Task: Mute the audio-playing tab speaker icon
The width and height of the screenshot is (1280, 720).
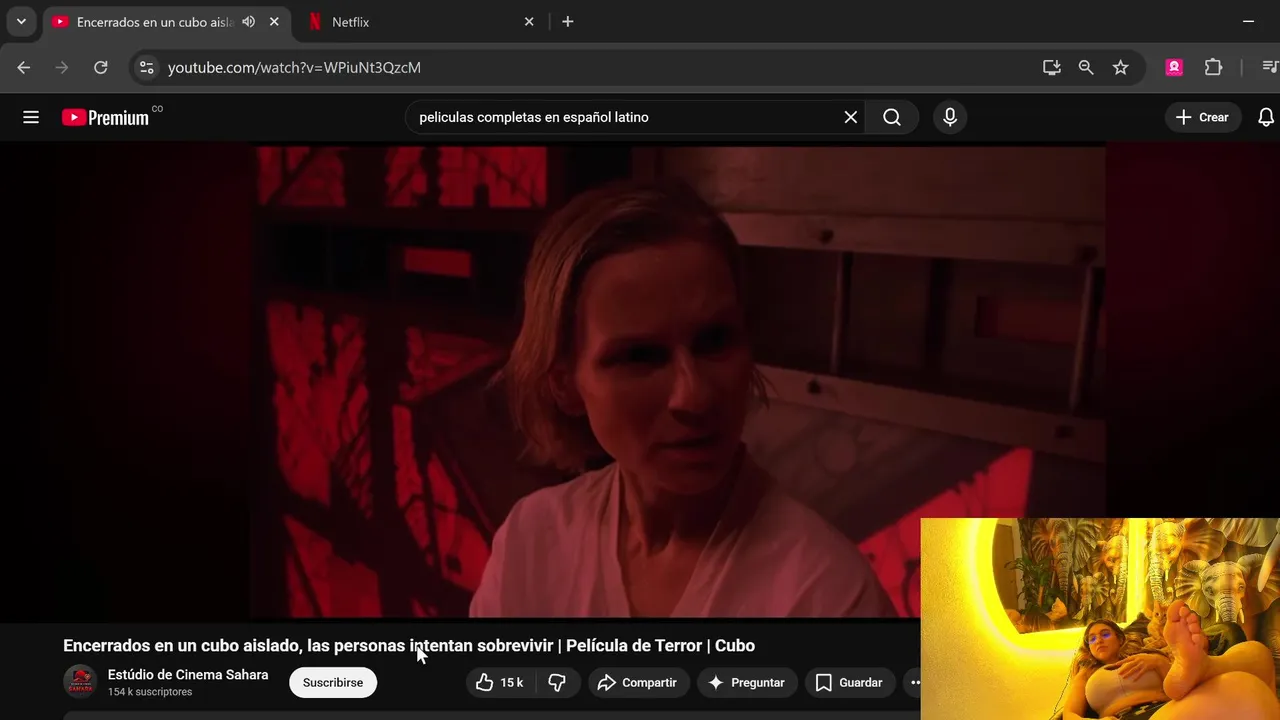Action: tap(248, 22)
